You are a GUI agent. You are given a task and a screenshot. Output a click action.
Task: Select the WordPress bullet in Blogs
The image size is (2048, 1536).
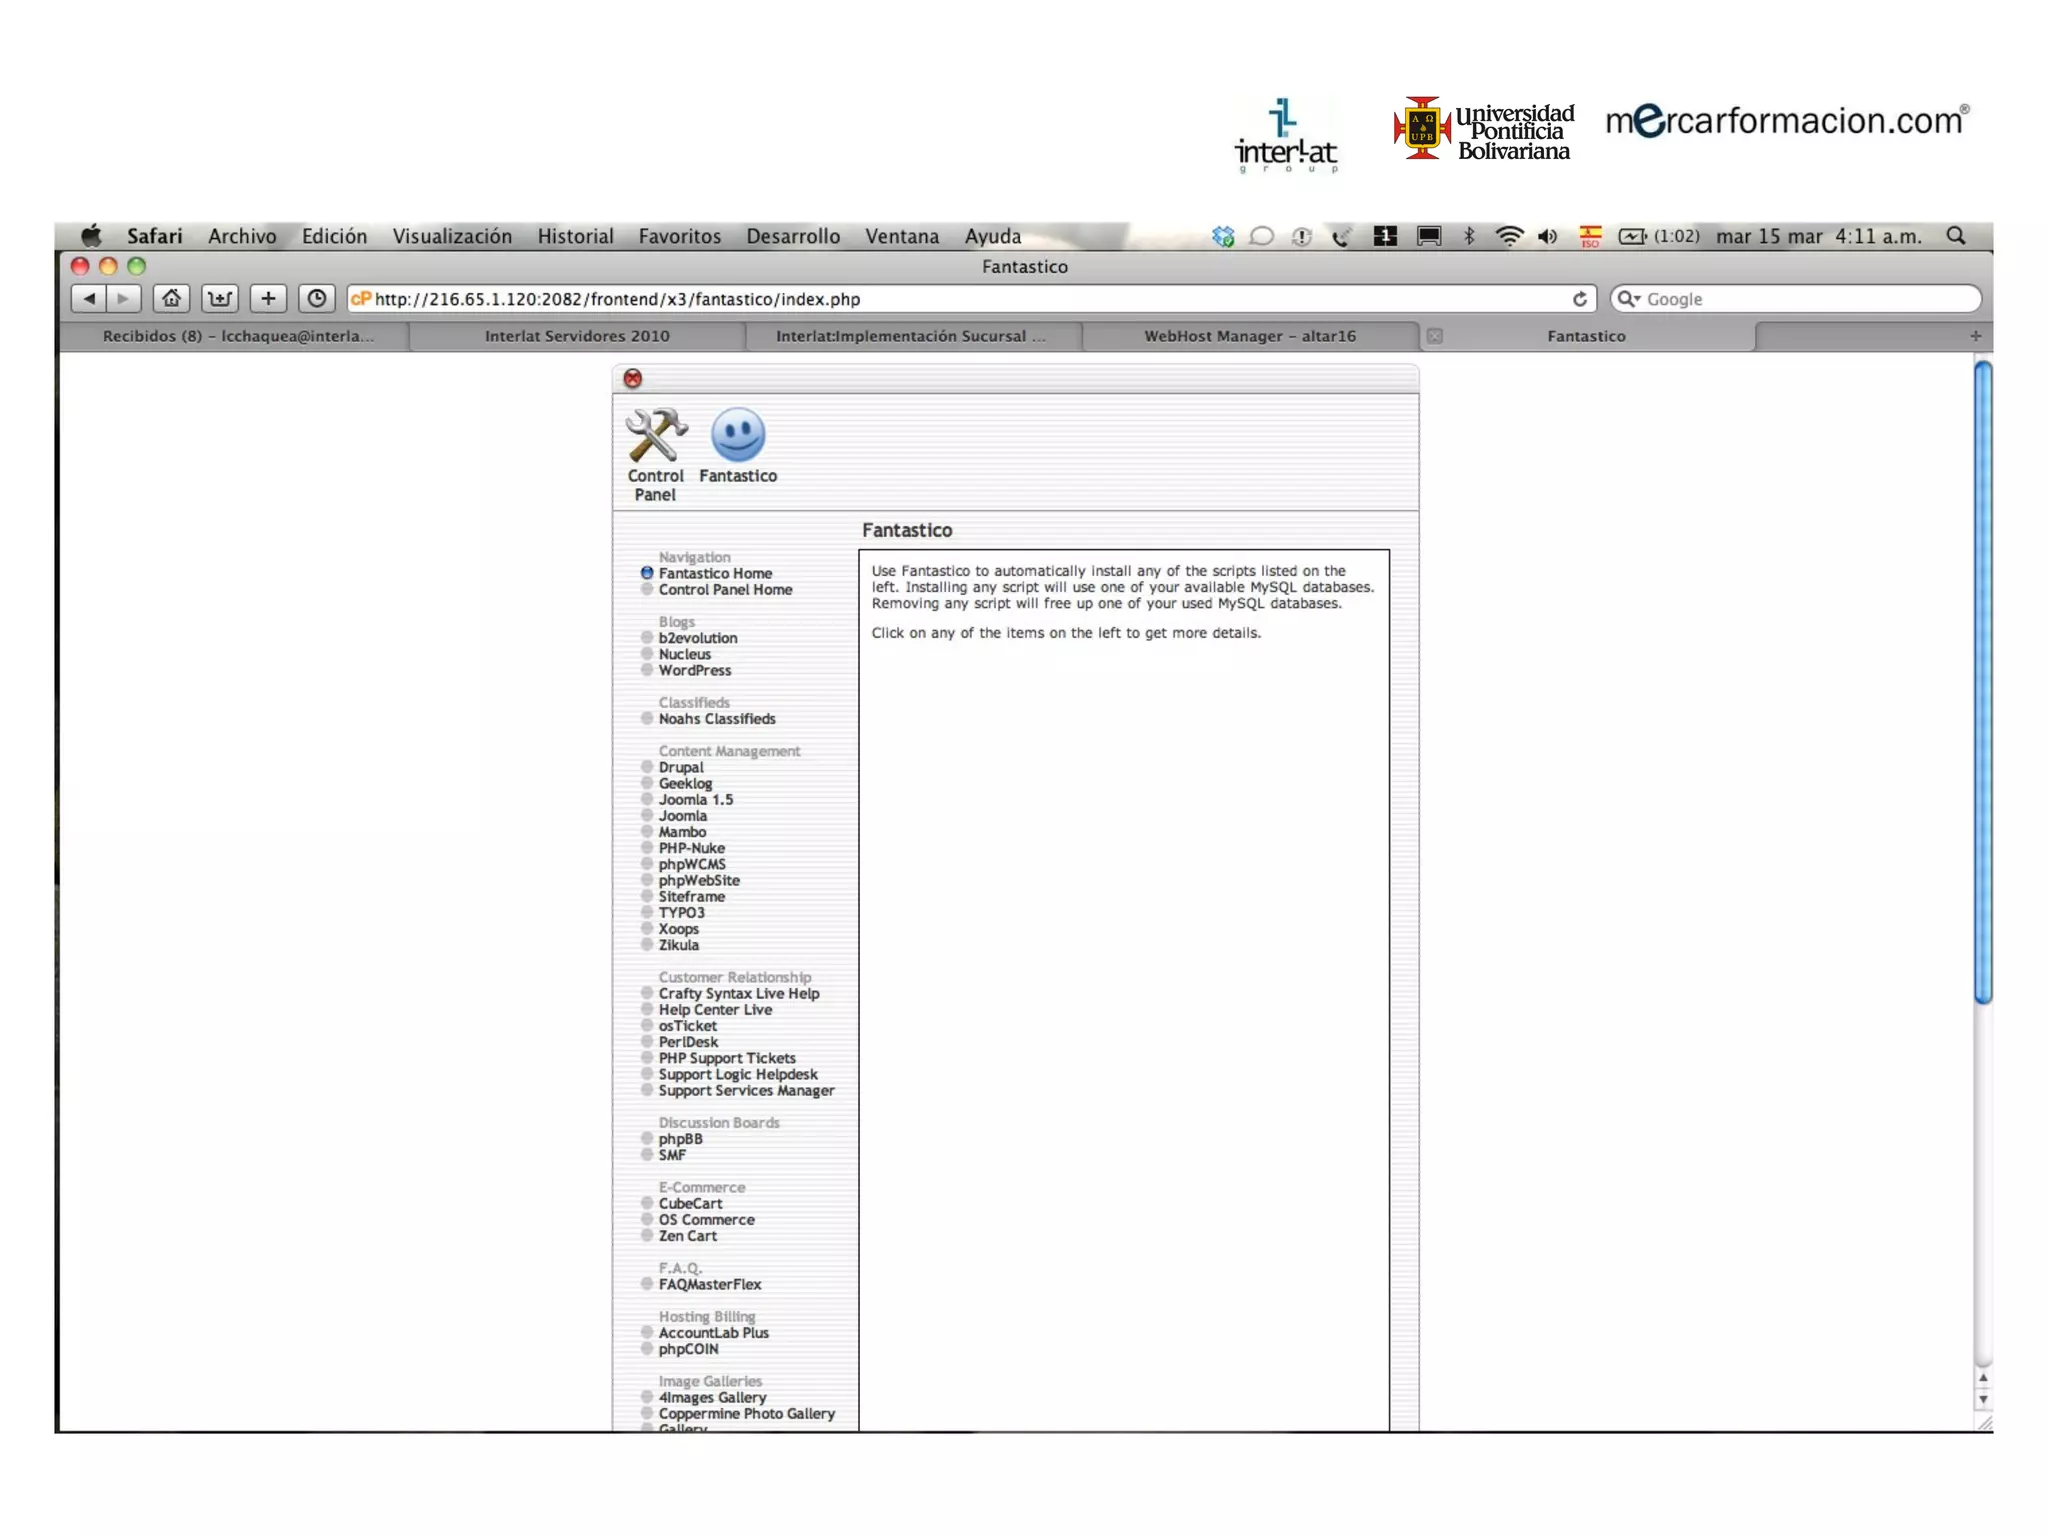tap(647, 670)
